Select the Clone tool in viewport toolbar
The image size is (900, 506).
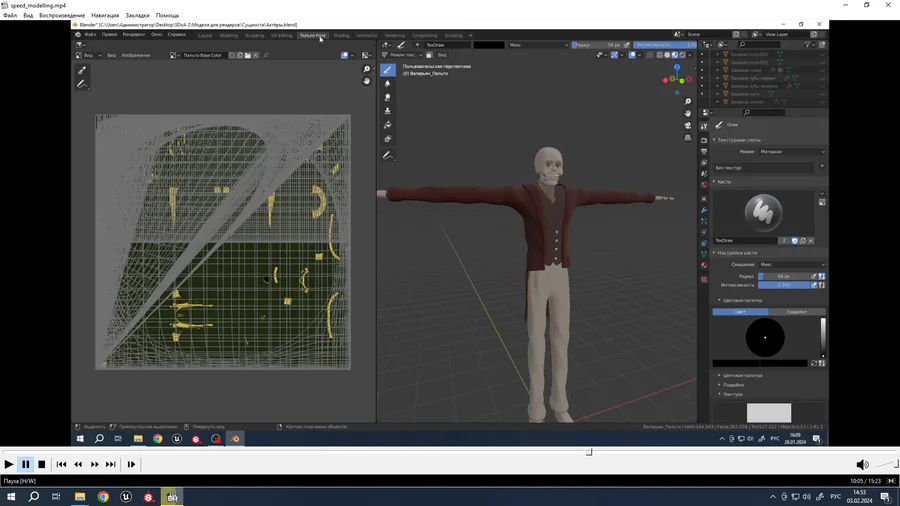pyautogui.click(x=388, y=111)
